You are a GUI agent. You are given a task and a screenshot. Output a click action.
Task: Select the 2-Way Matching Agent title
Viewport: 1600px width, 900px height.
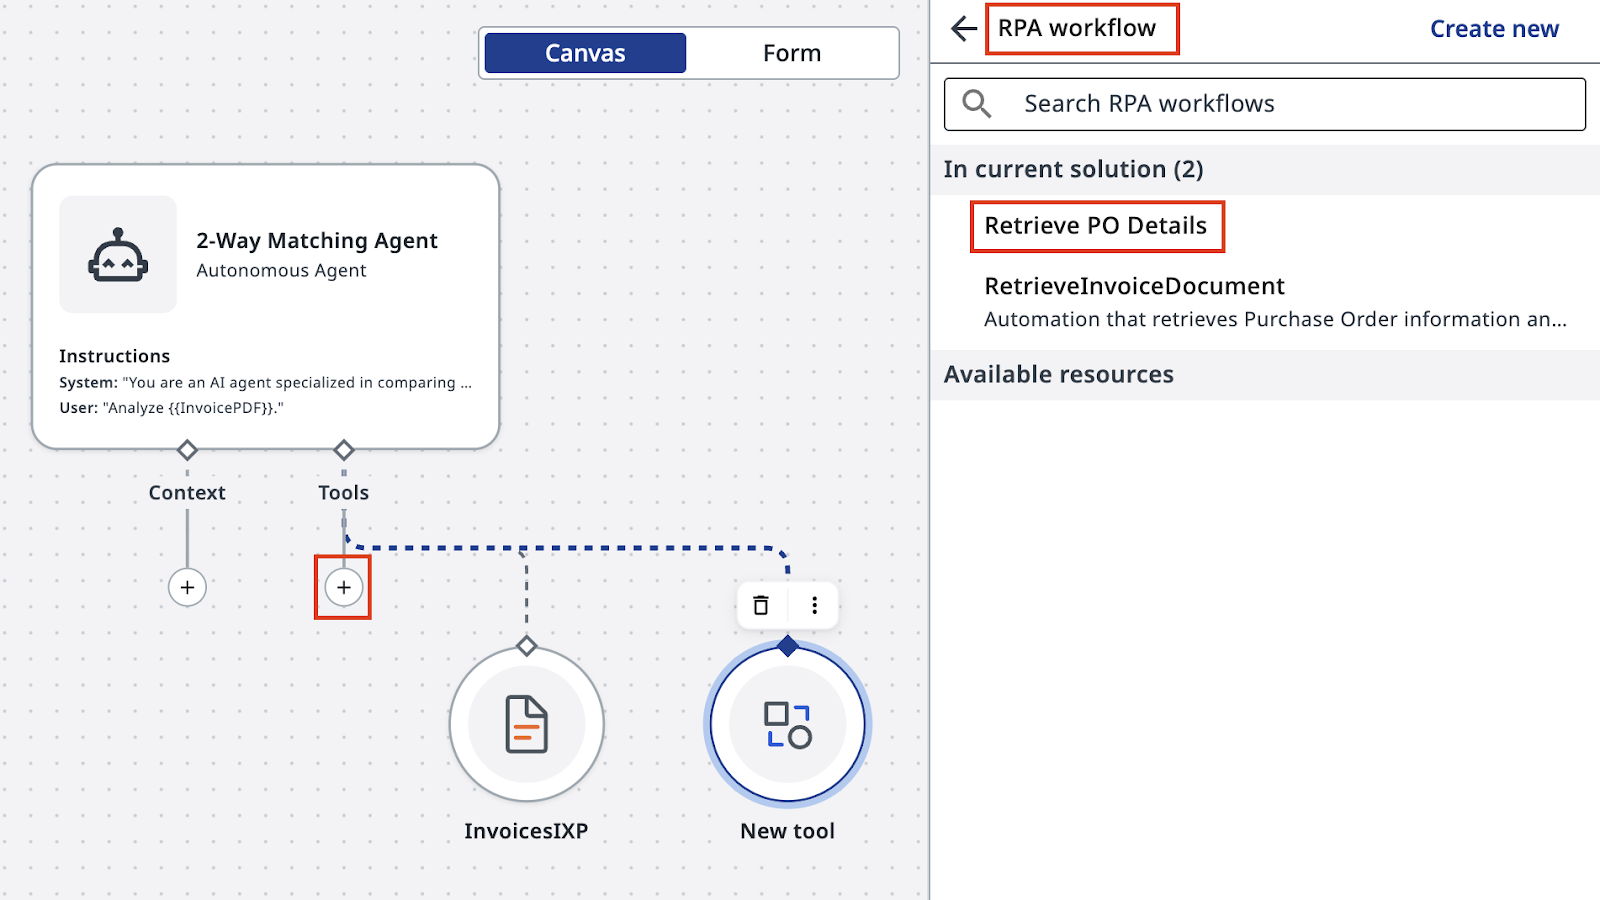point(317,241)
